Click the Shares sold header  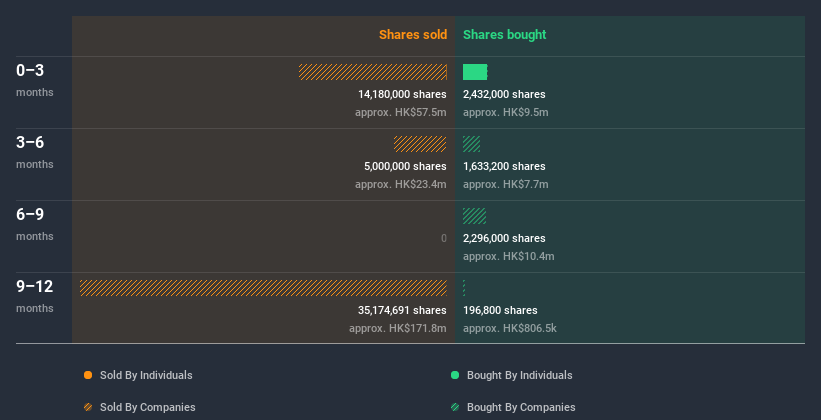coord(413,35)
